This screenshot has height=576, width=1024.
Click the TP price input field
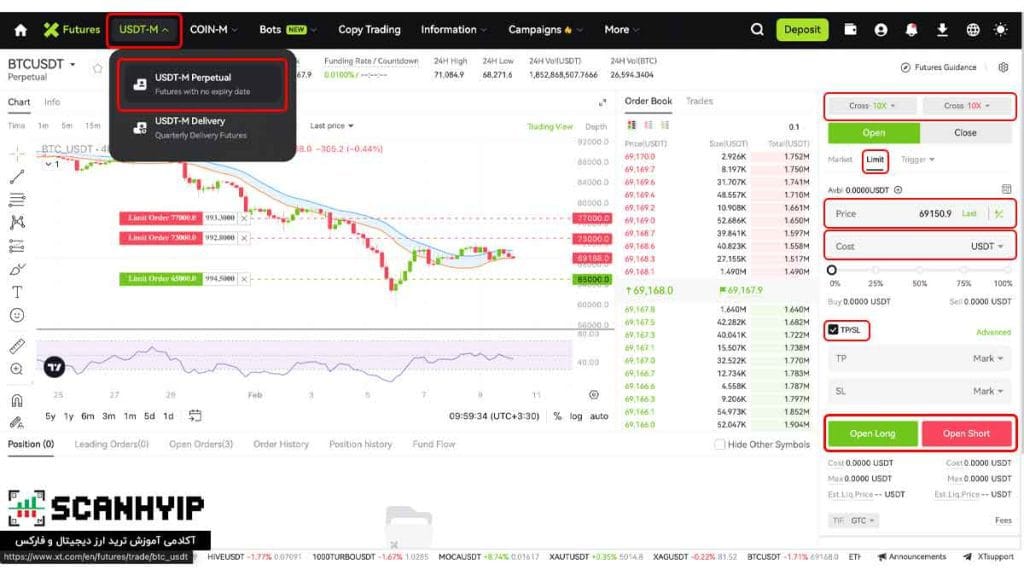920,359
